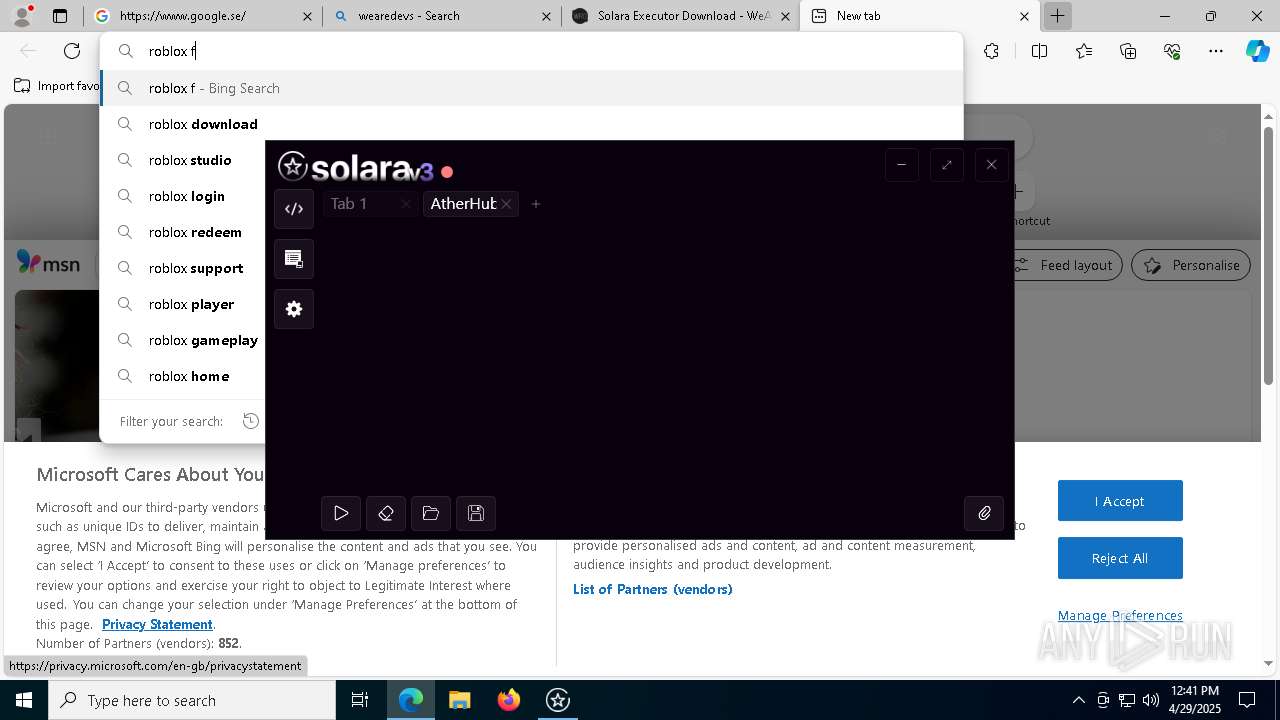Clear the editor with Solara's eraser icon
The image size is (1280, 720).
click(386, 513)
